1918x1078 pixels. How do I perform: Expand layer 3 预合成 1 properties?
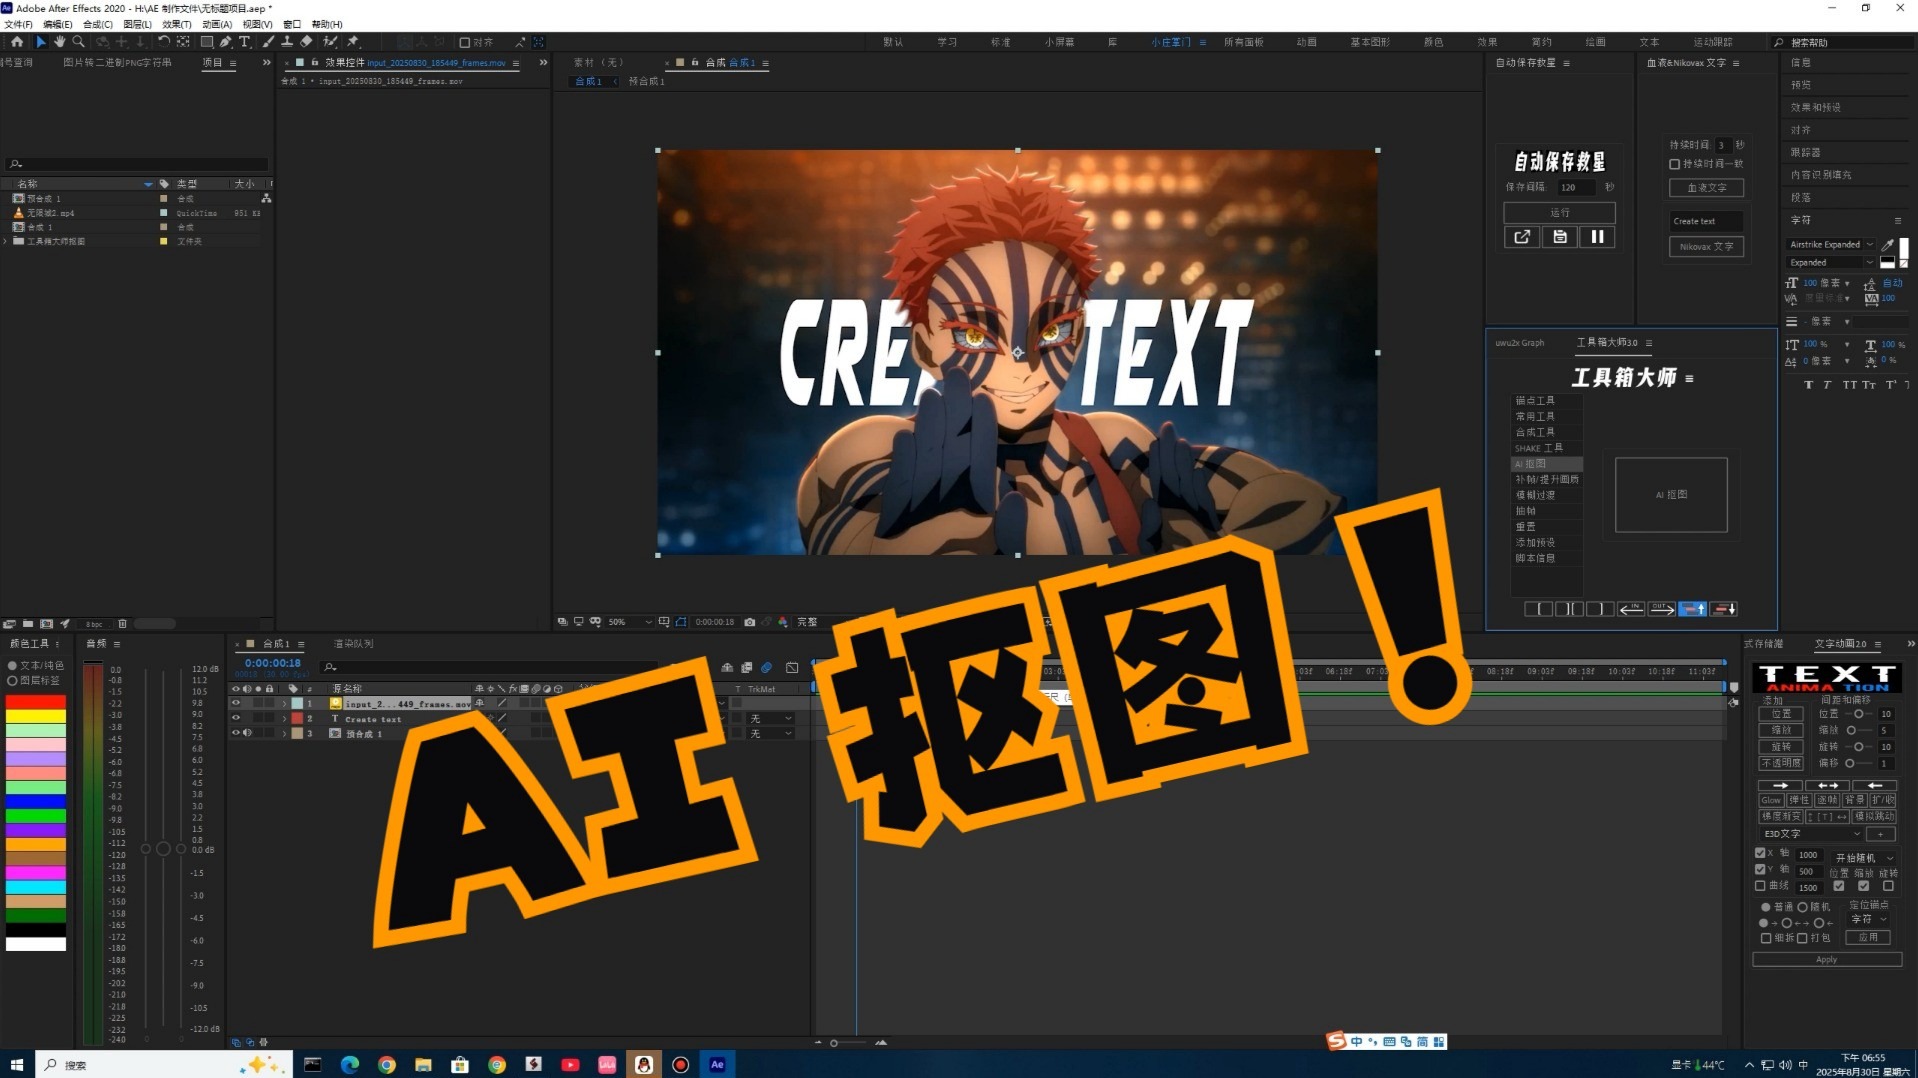(x=284, y=733)
